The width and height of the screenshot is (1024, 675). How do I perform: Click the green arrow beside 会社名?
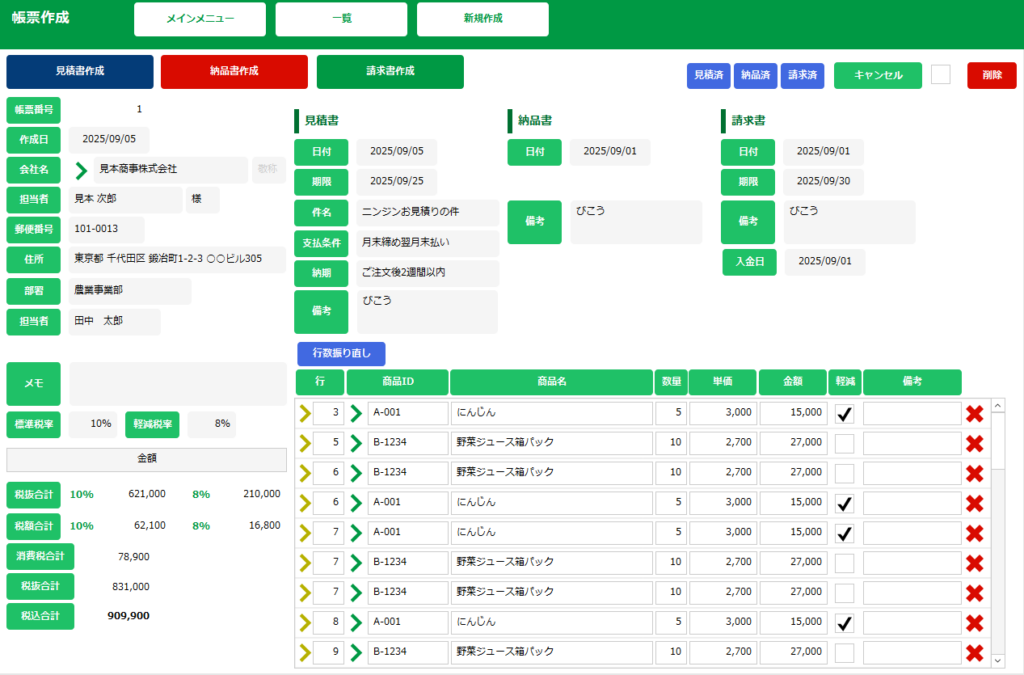pos(81,170)
